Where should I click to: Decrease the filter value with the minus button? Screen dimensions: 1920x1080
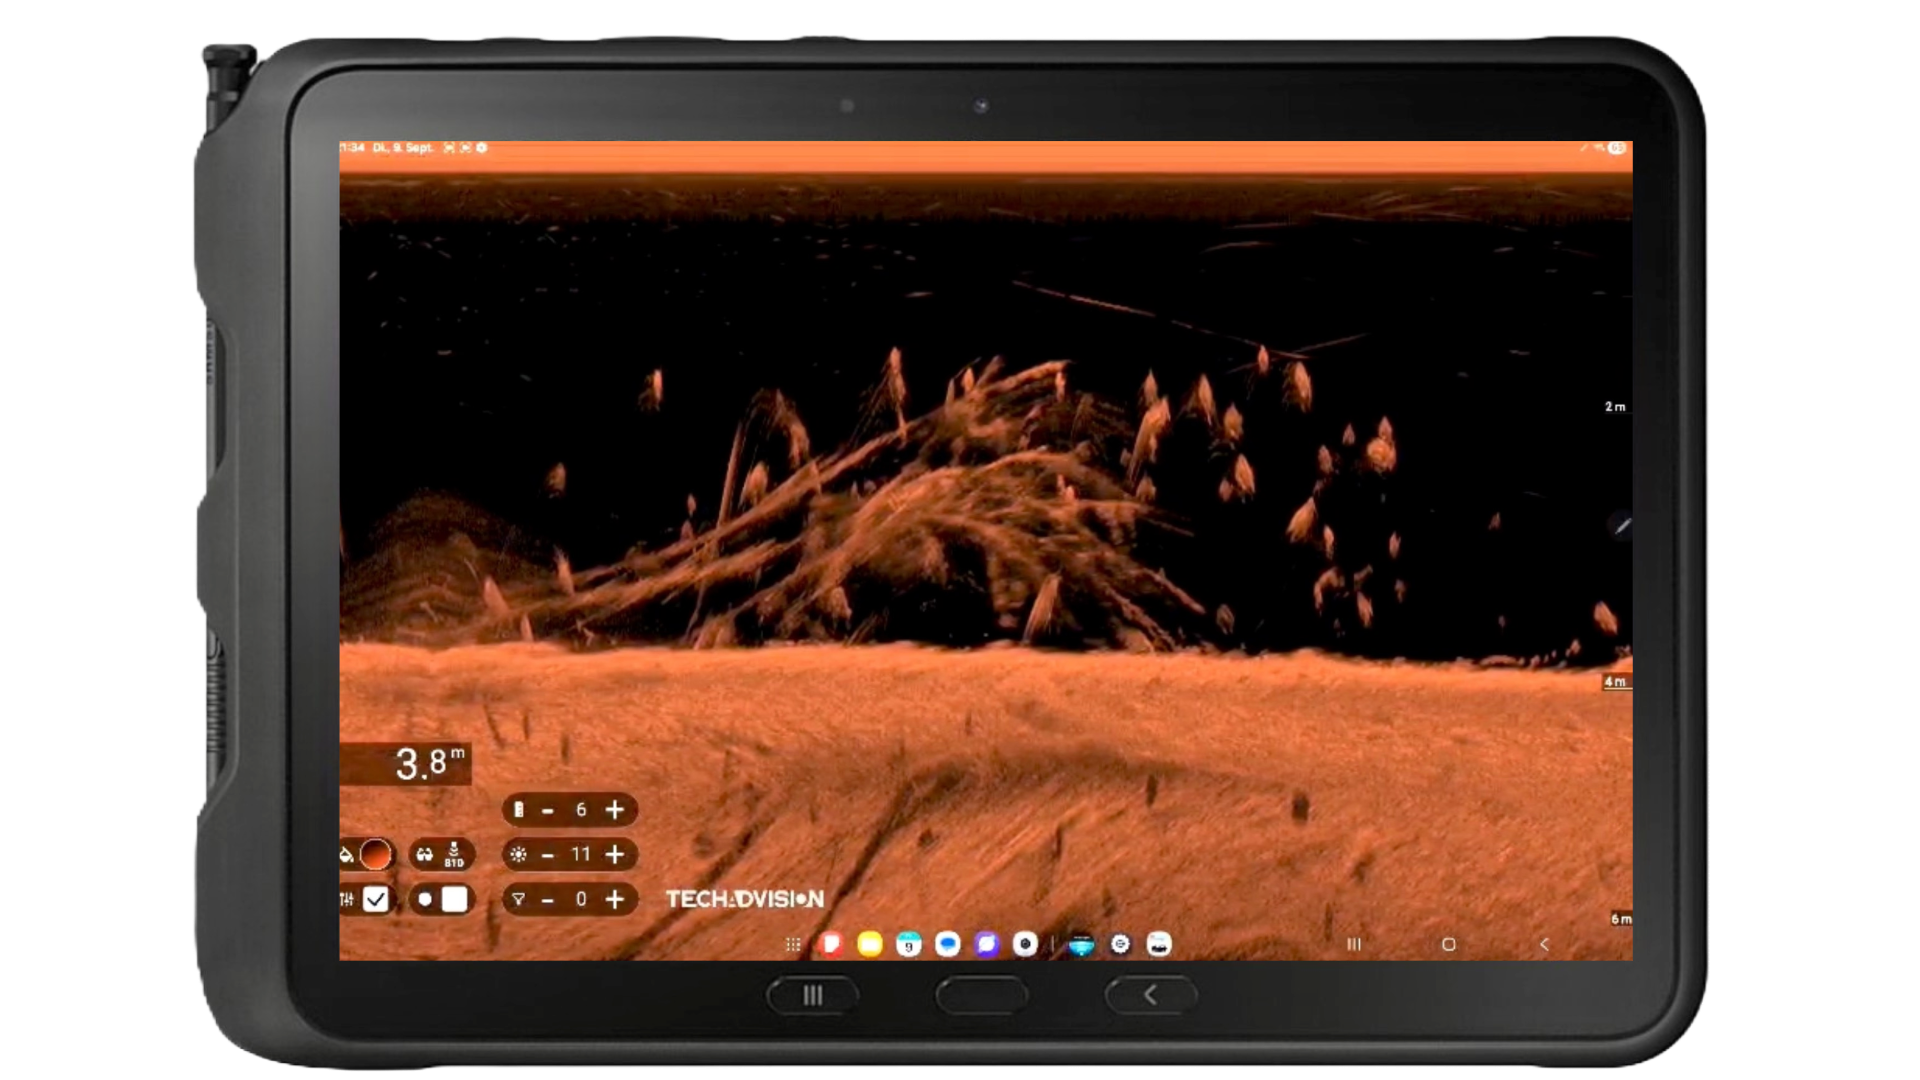(x=547, y=901)
